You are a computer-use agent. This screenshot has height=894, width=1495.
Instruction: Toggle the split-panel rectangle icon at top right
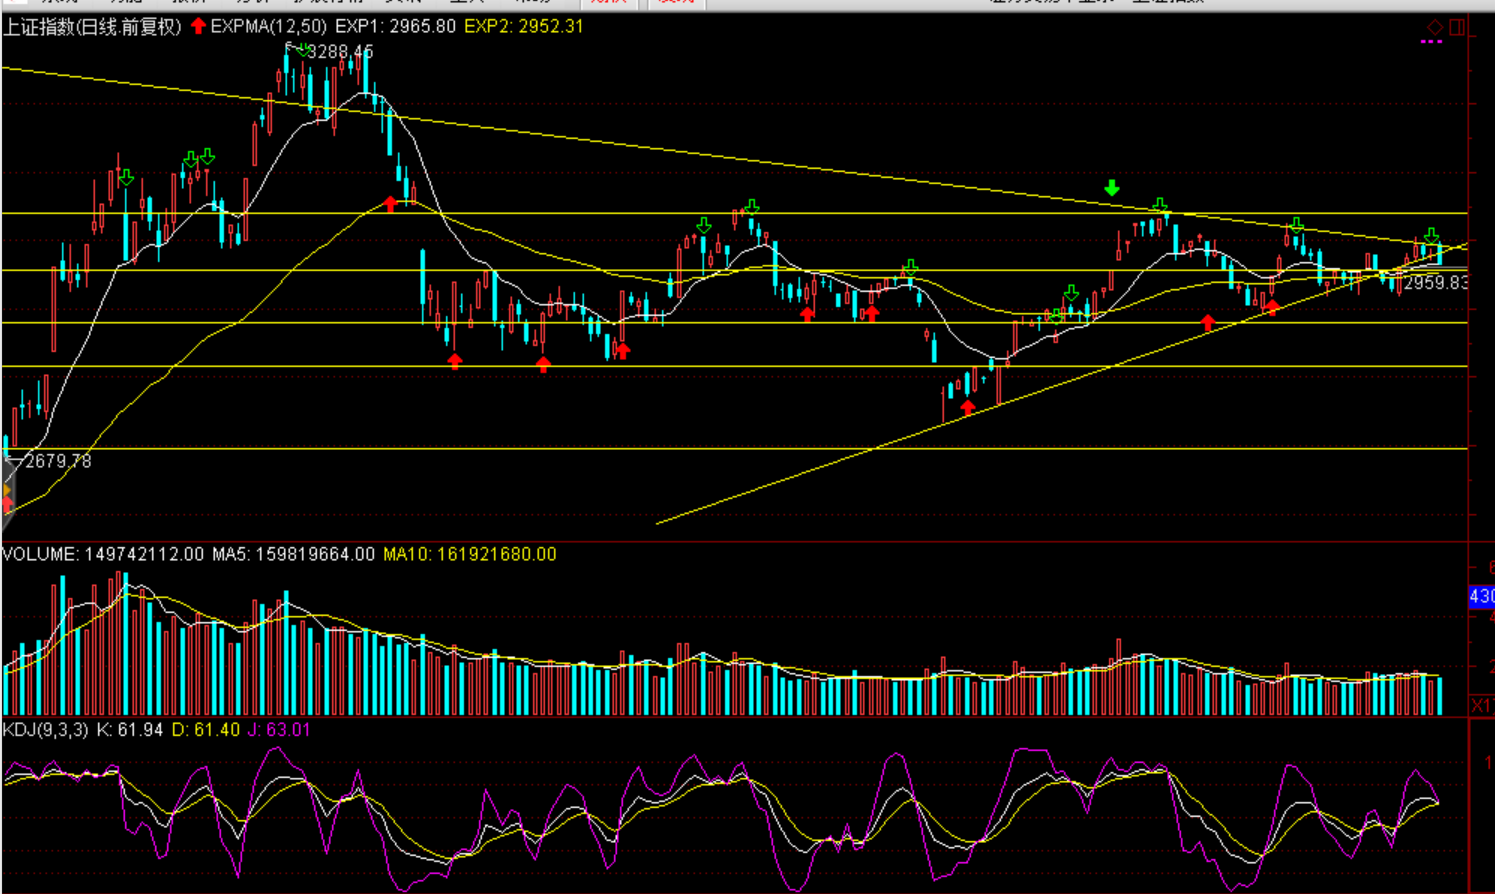[x=1457, y=27]
